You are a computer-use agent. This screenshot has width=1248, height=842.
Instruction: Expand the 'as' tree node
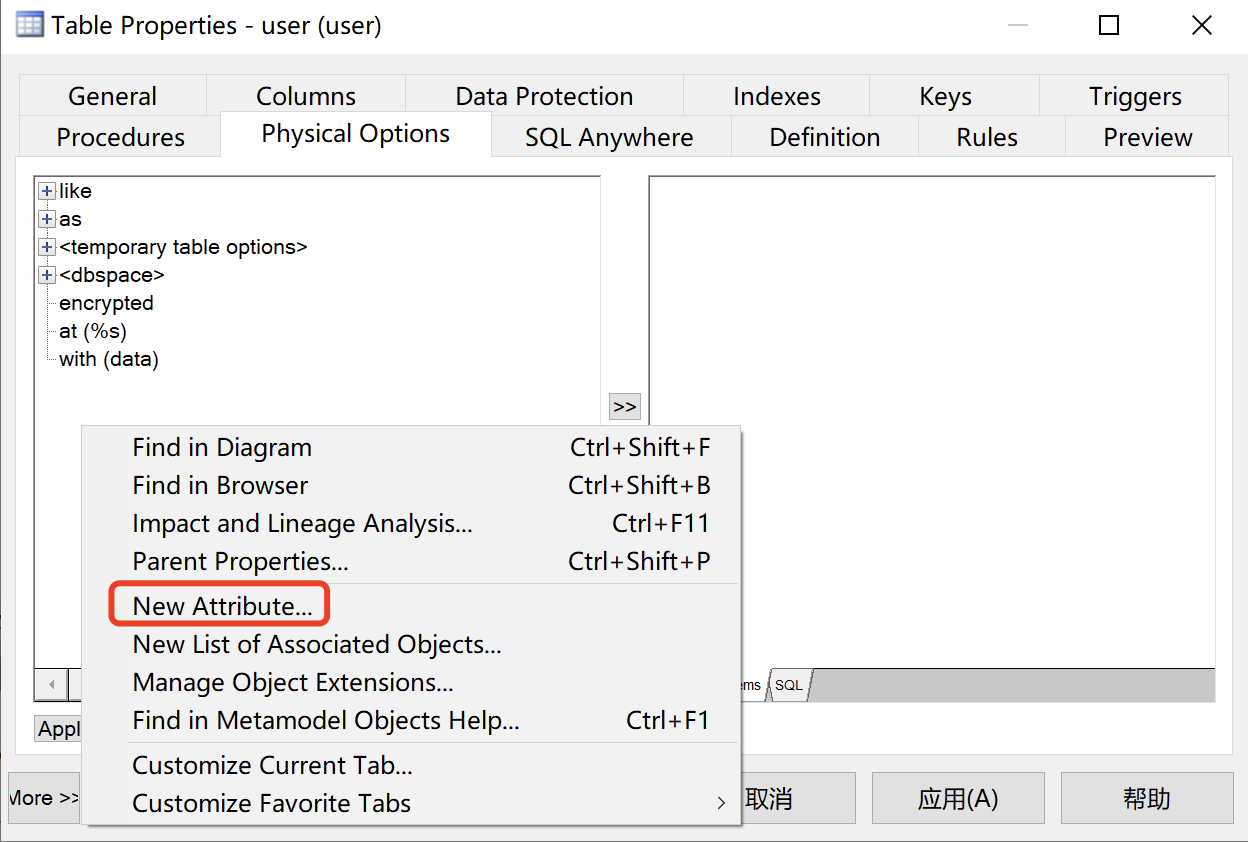pos(46,219)
